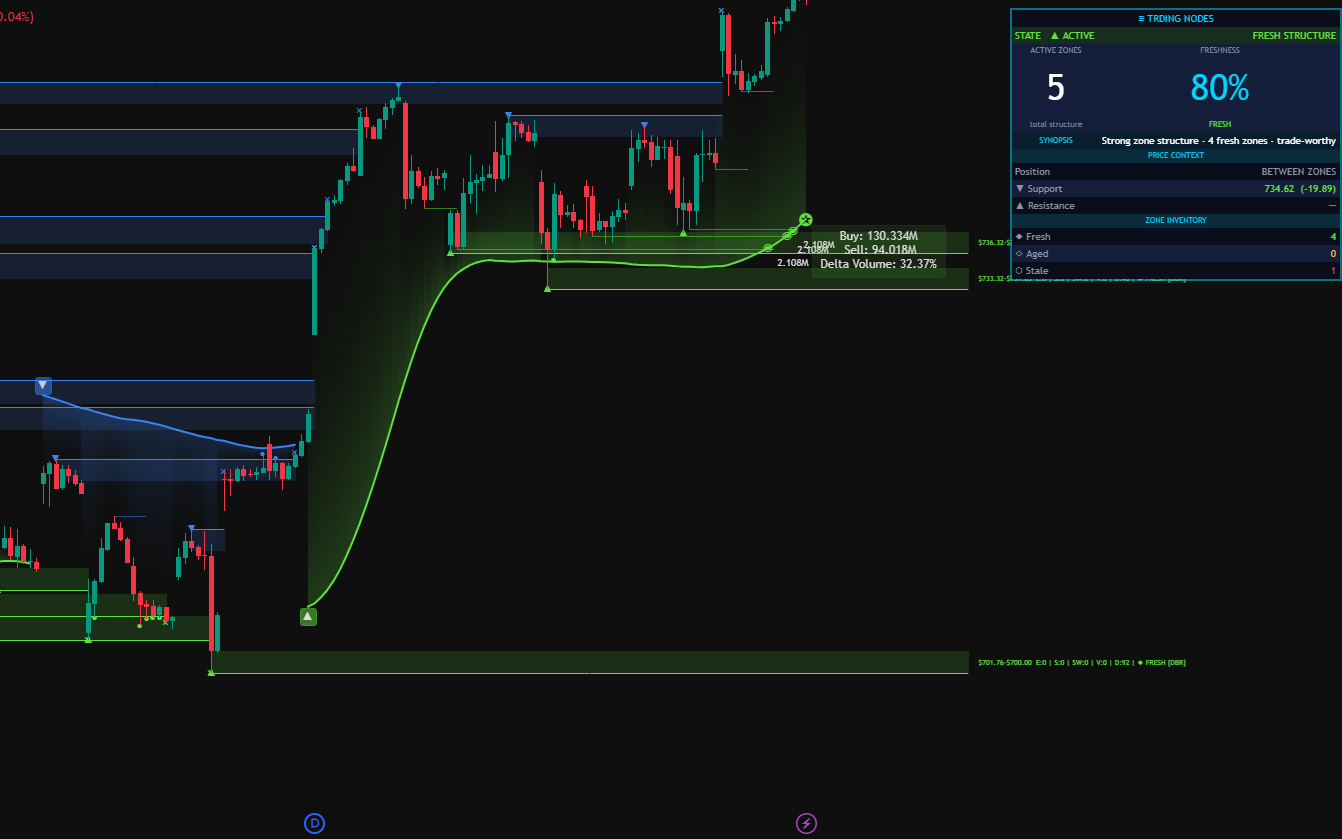The image size is (1342, 839).
Task: Click the purple lightning bolt event marker
Action: [806, 824]
